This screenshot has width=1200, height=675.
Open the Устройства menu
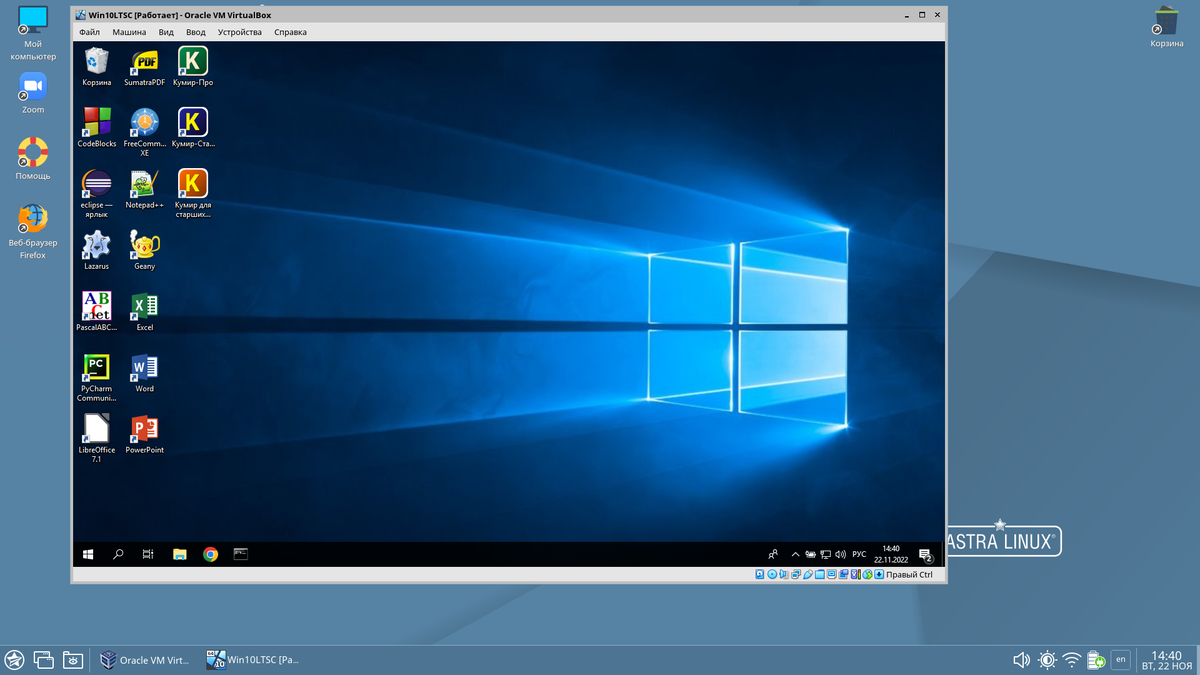pyautogui.click(x=240, y=32)
